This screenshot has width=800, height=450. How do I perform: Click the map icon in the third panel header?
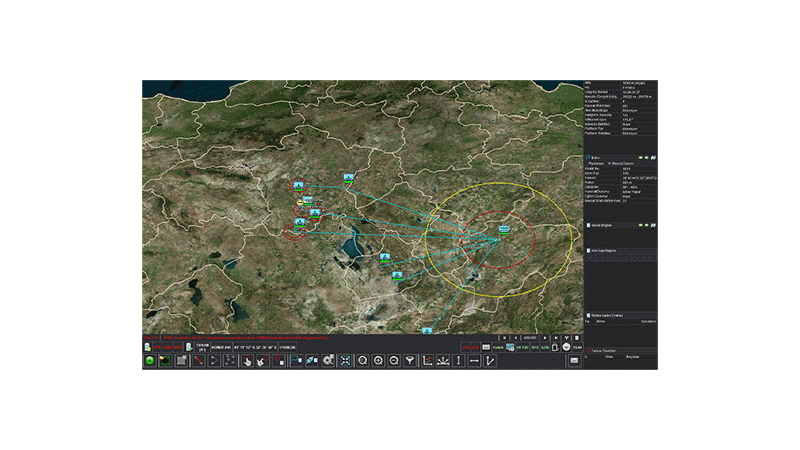point(653,225)
